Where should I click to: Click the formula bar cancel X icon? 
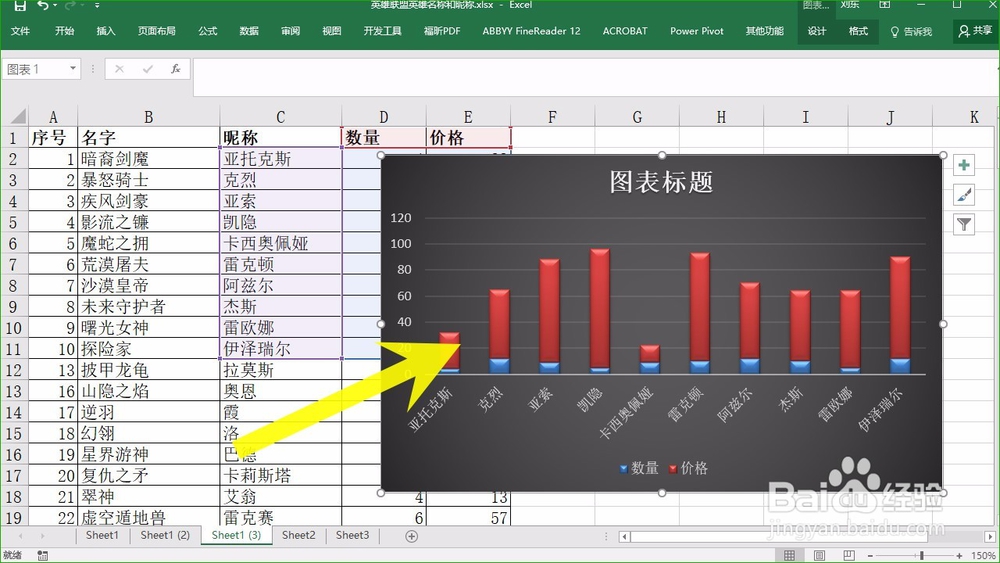pos(119,69)
